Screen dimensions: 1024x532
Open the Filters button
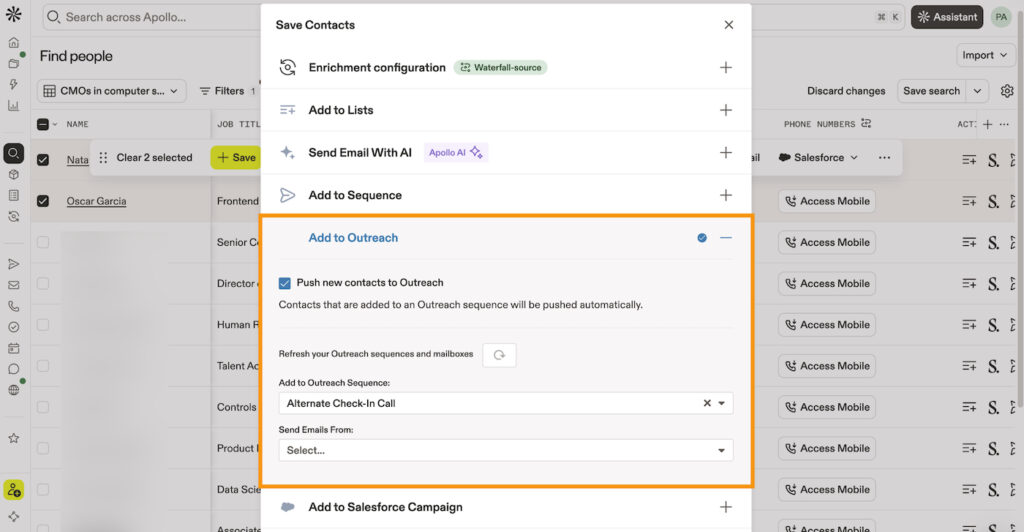tap(228, 91)
